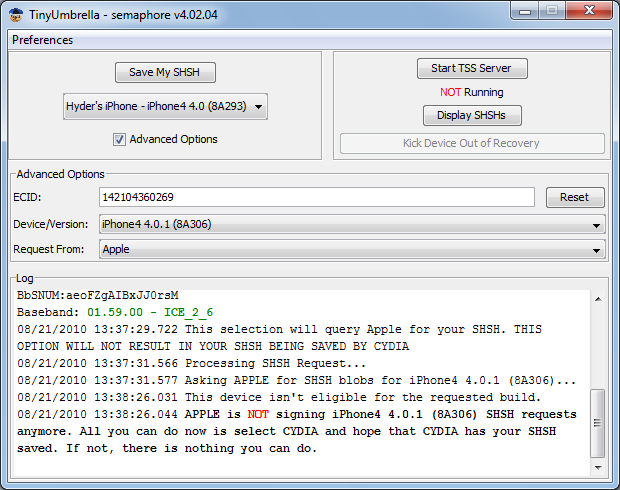
Task: Click the log vertical scrollbar thumb
Action: 597,423
